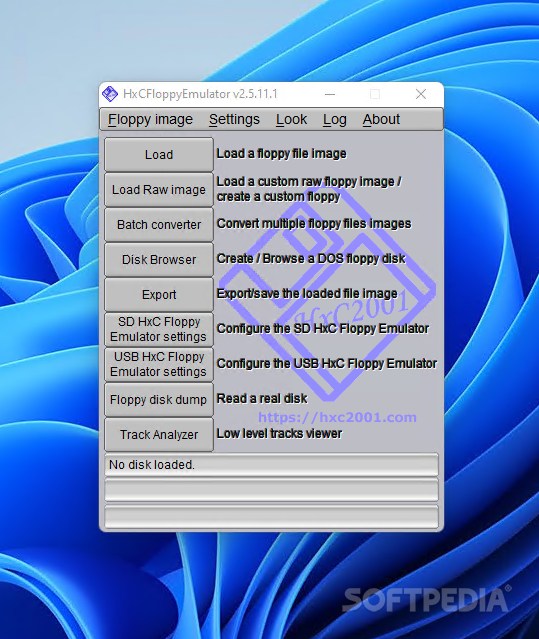Open the Log menu
The height and width of the screenshot is (639, 539).
click(334, 119)
